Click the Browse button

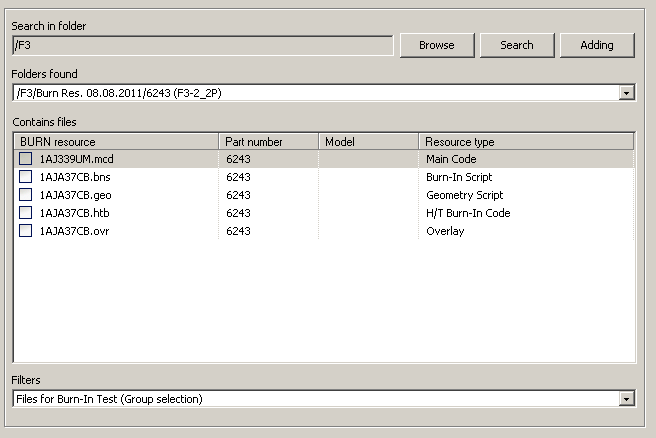pyautogui.click(x=436, y=45)
